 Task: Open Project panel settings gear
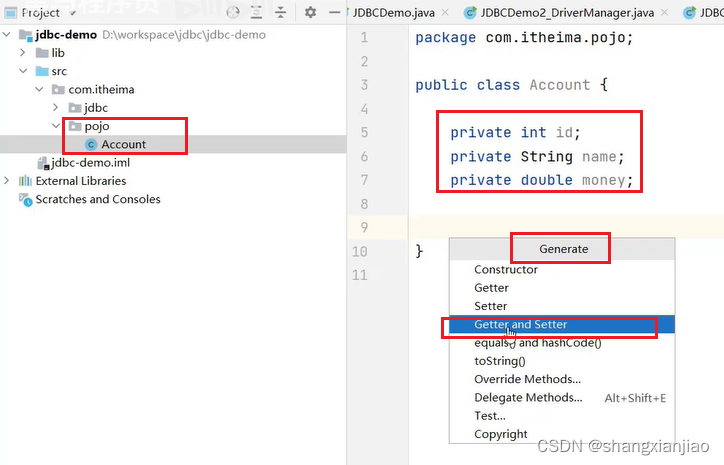click(x=310, y=12)
